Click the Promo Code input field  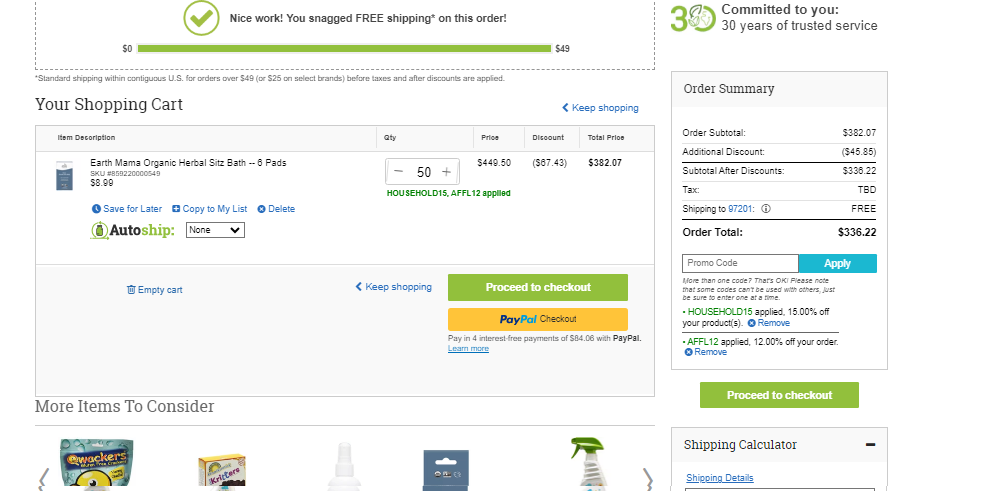pyautogui.click(x=740, y=263)
